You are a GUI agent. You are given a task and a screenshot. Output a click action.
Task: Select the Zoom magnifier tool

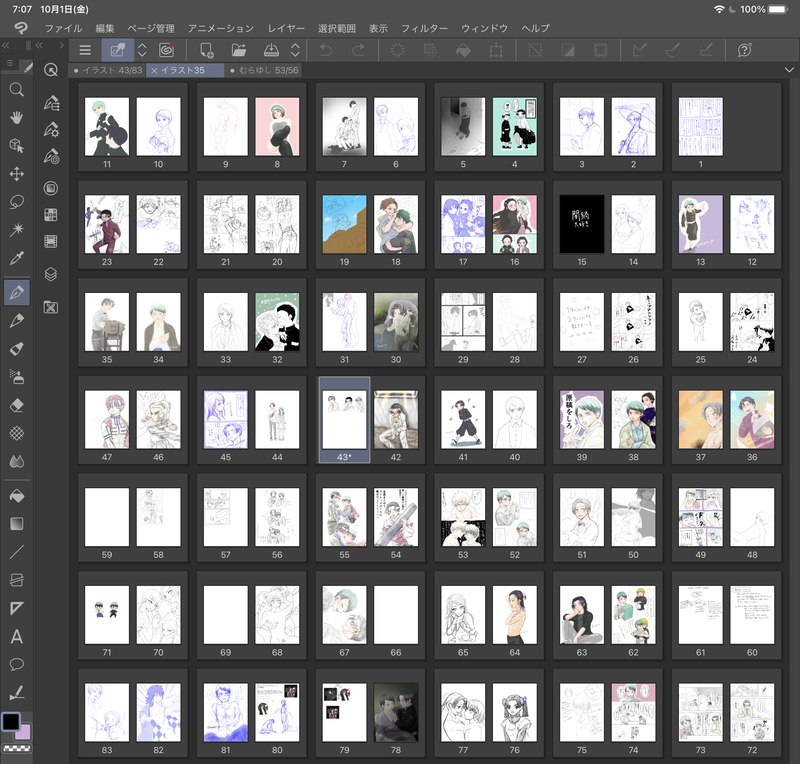(16, 90)
